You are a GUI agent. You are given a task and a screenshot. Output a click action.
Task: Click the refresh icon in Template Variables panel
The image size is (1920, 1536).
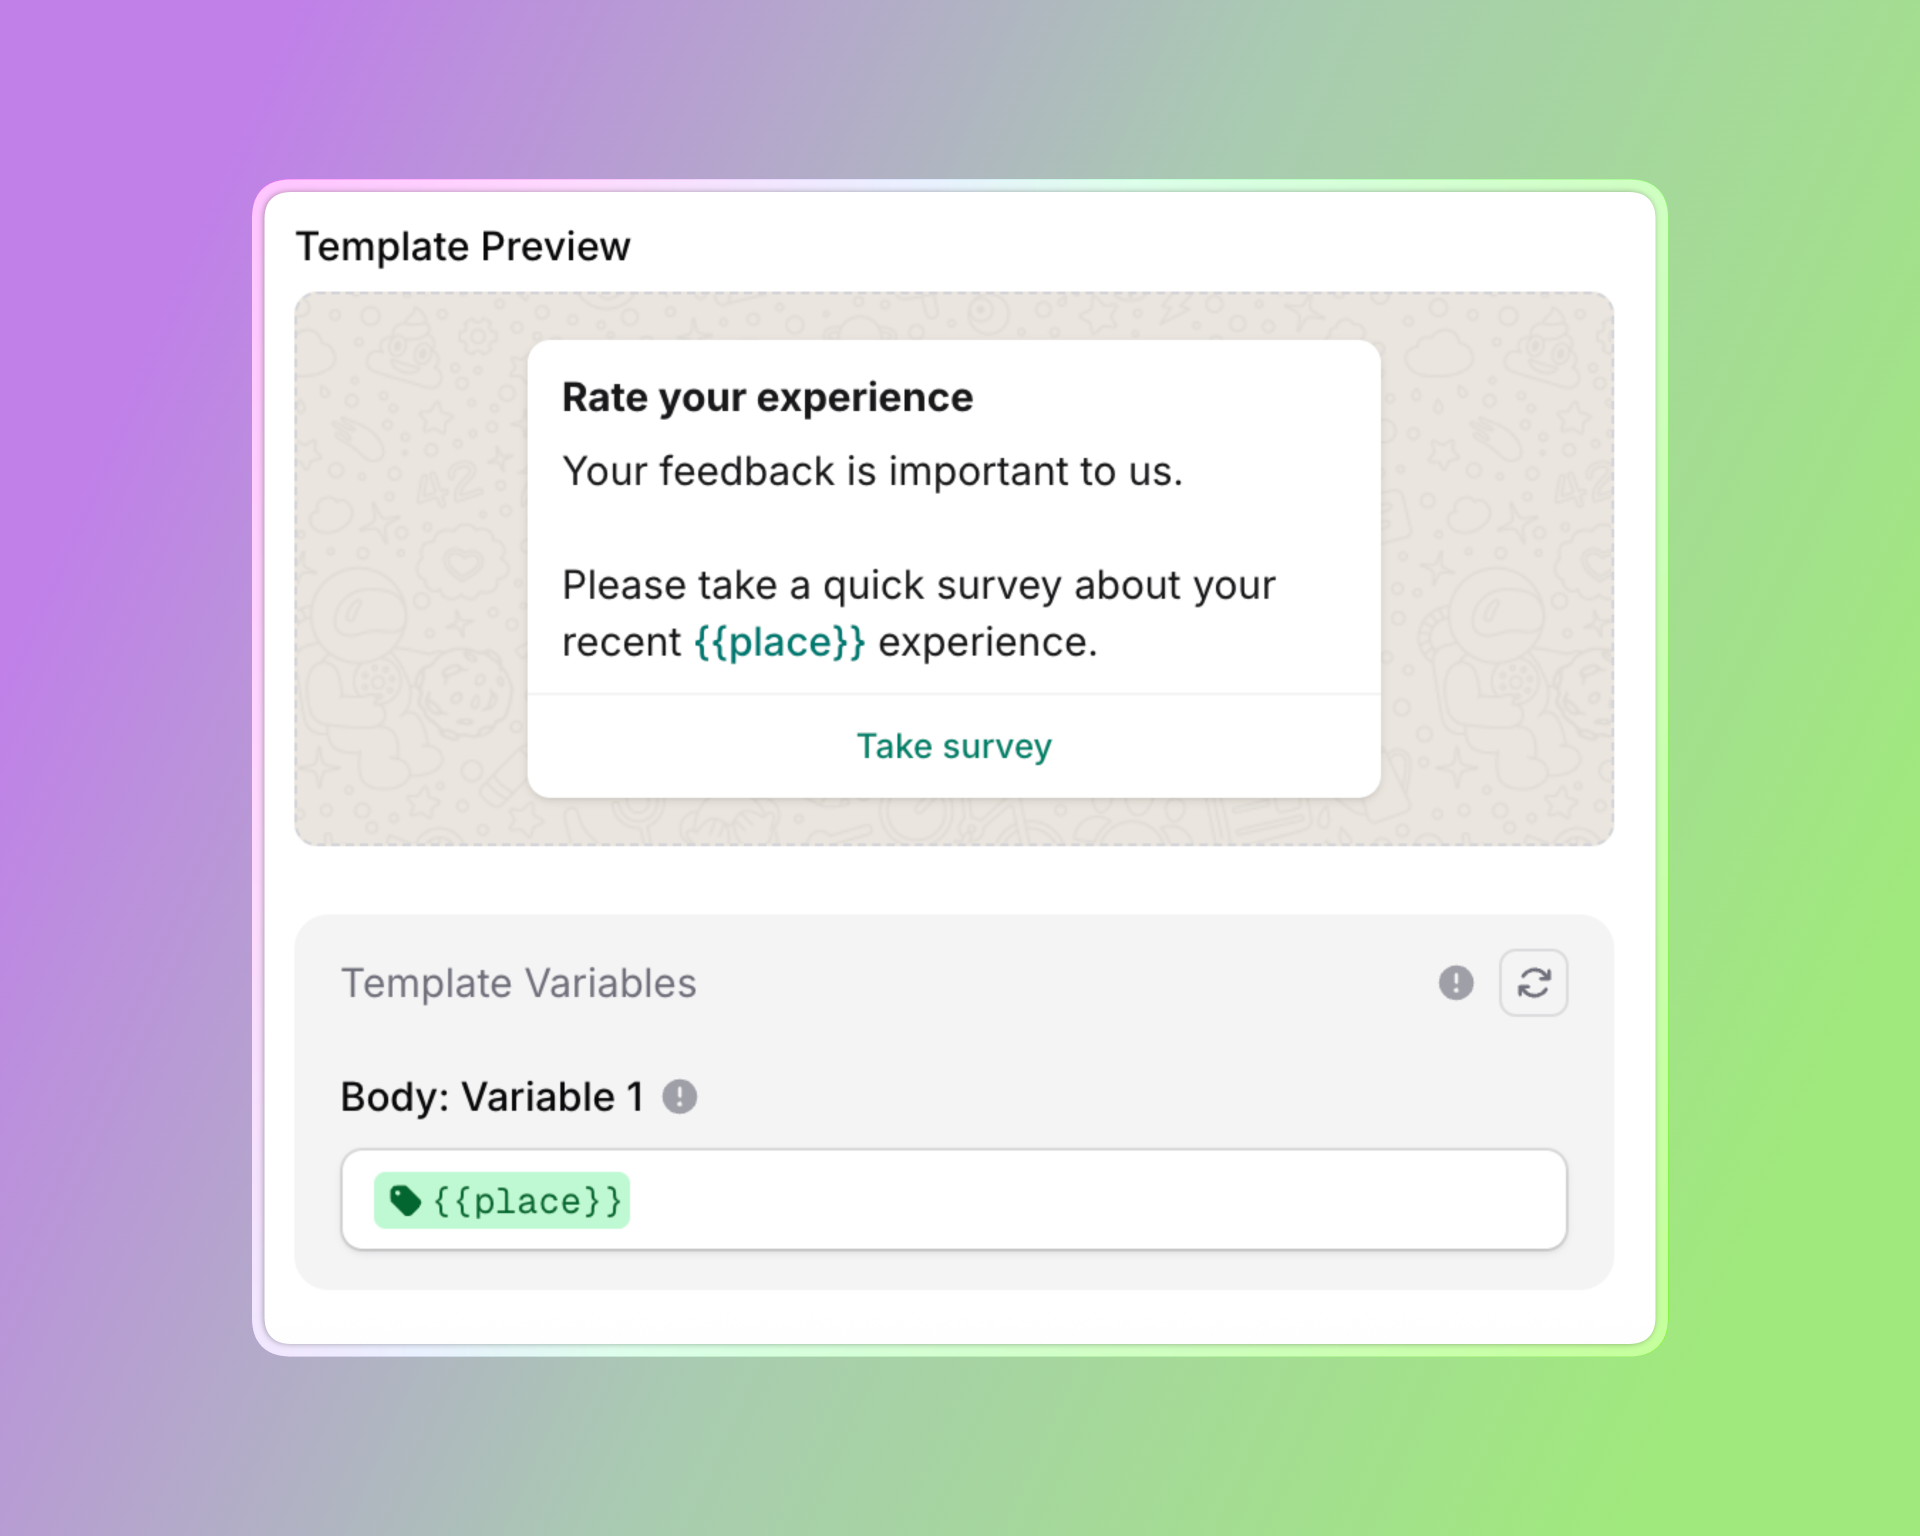click(1533, 983)
